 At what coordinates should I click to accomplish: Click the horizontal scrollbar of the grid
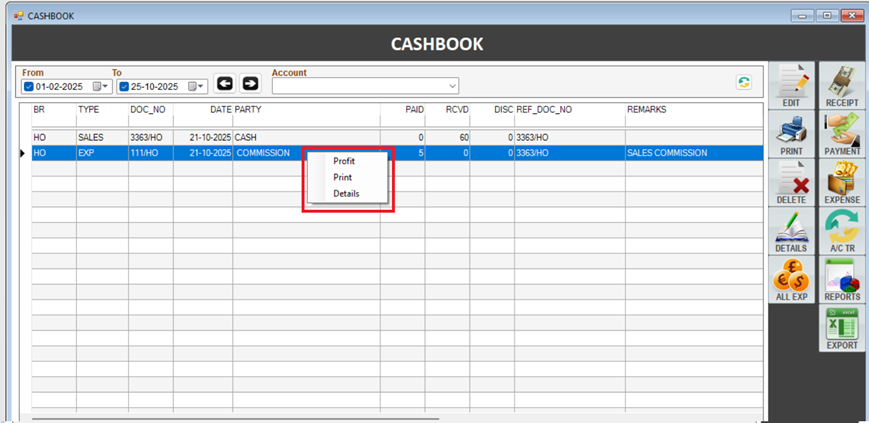[x=236, y=419]
